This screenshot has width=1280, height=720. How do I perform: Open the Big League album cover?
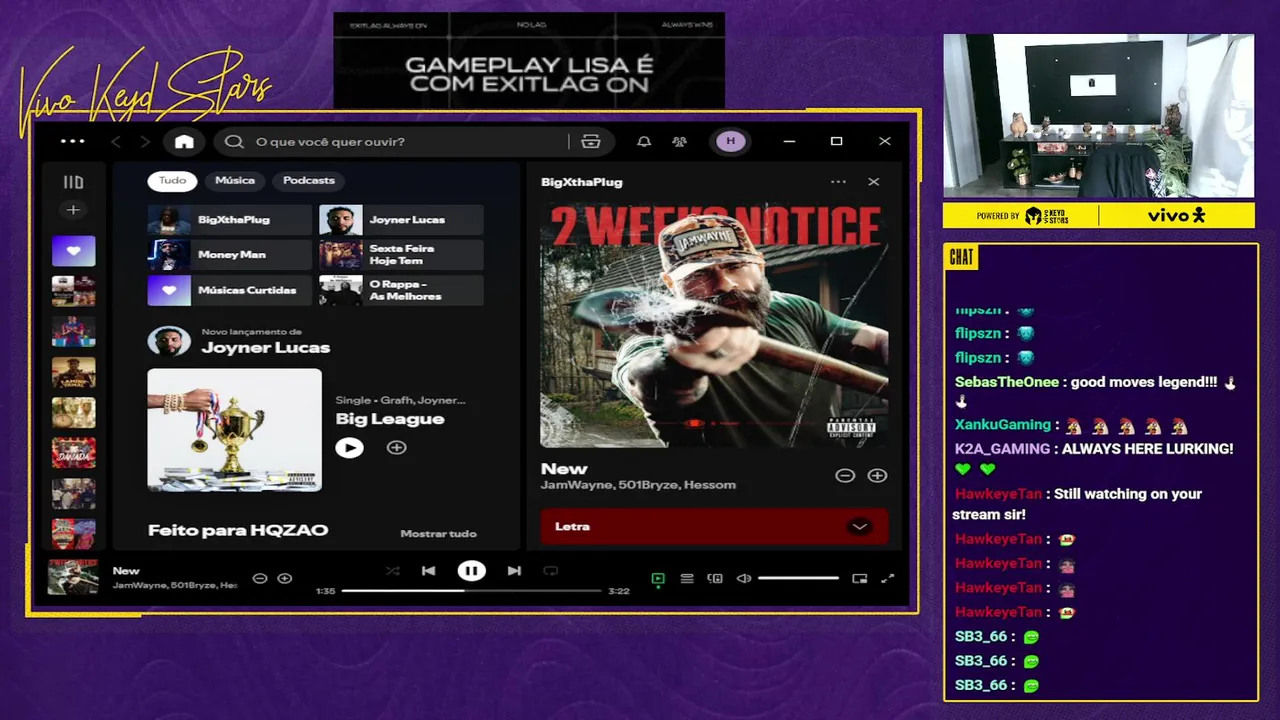pyautogui.click(x=235, y=430)
